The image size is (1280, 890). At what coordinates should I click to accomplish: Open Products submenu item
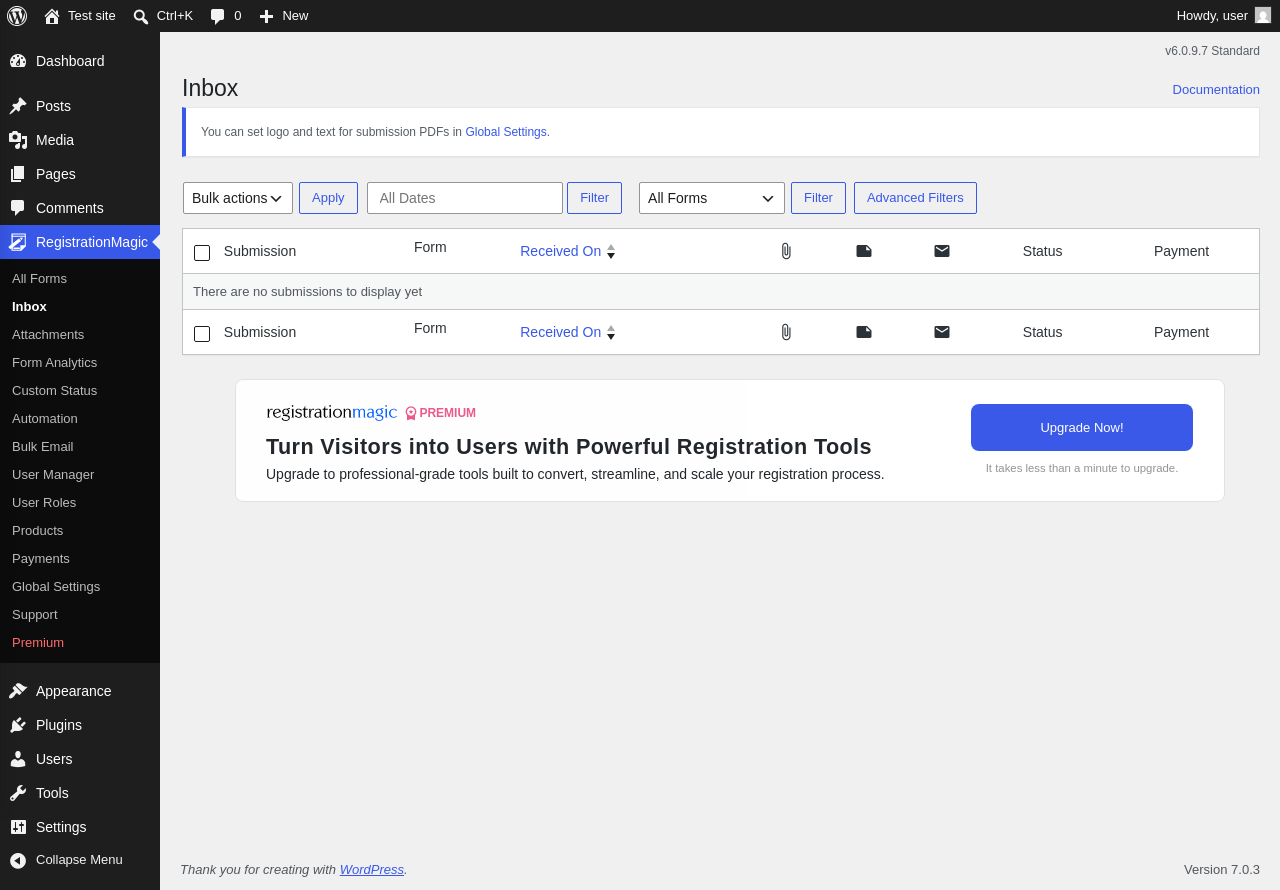[80, 531]
